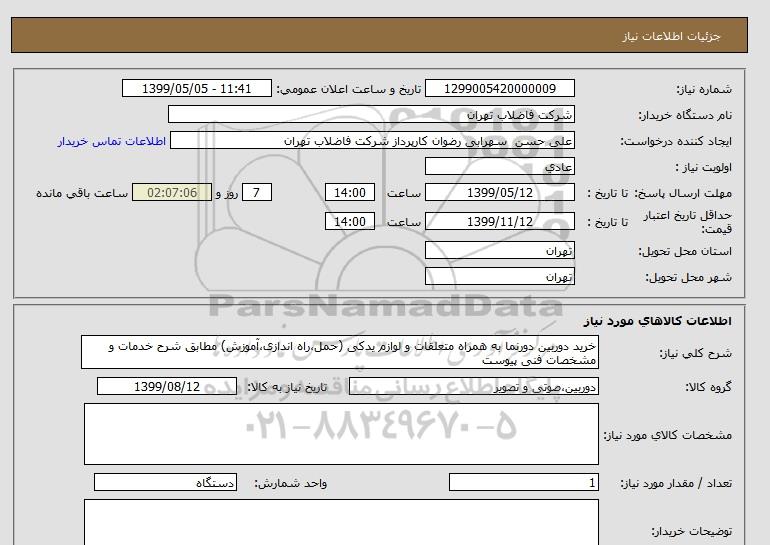770x545 pixels.
Task: Select the announcement date field 1399/05/05 - 11:41
Action: tap(196, 88)
